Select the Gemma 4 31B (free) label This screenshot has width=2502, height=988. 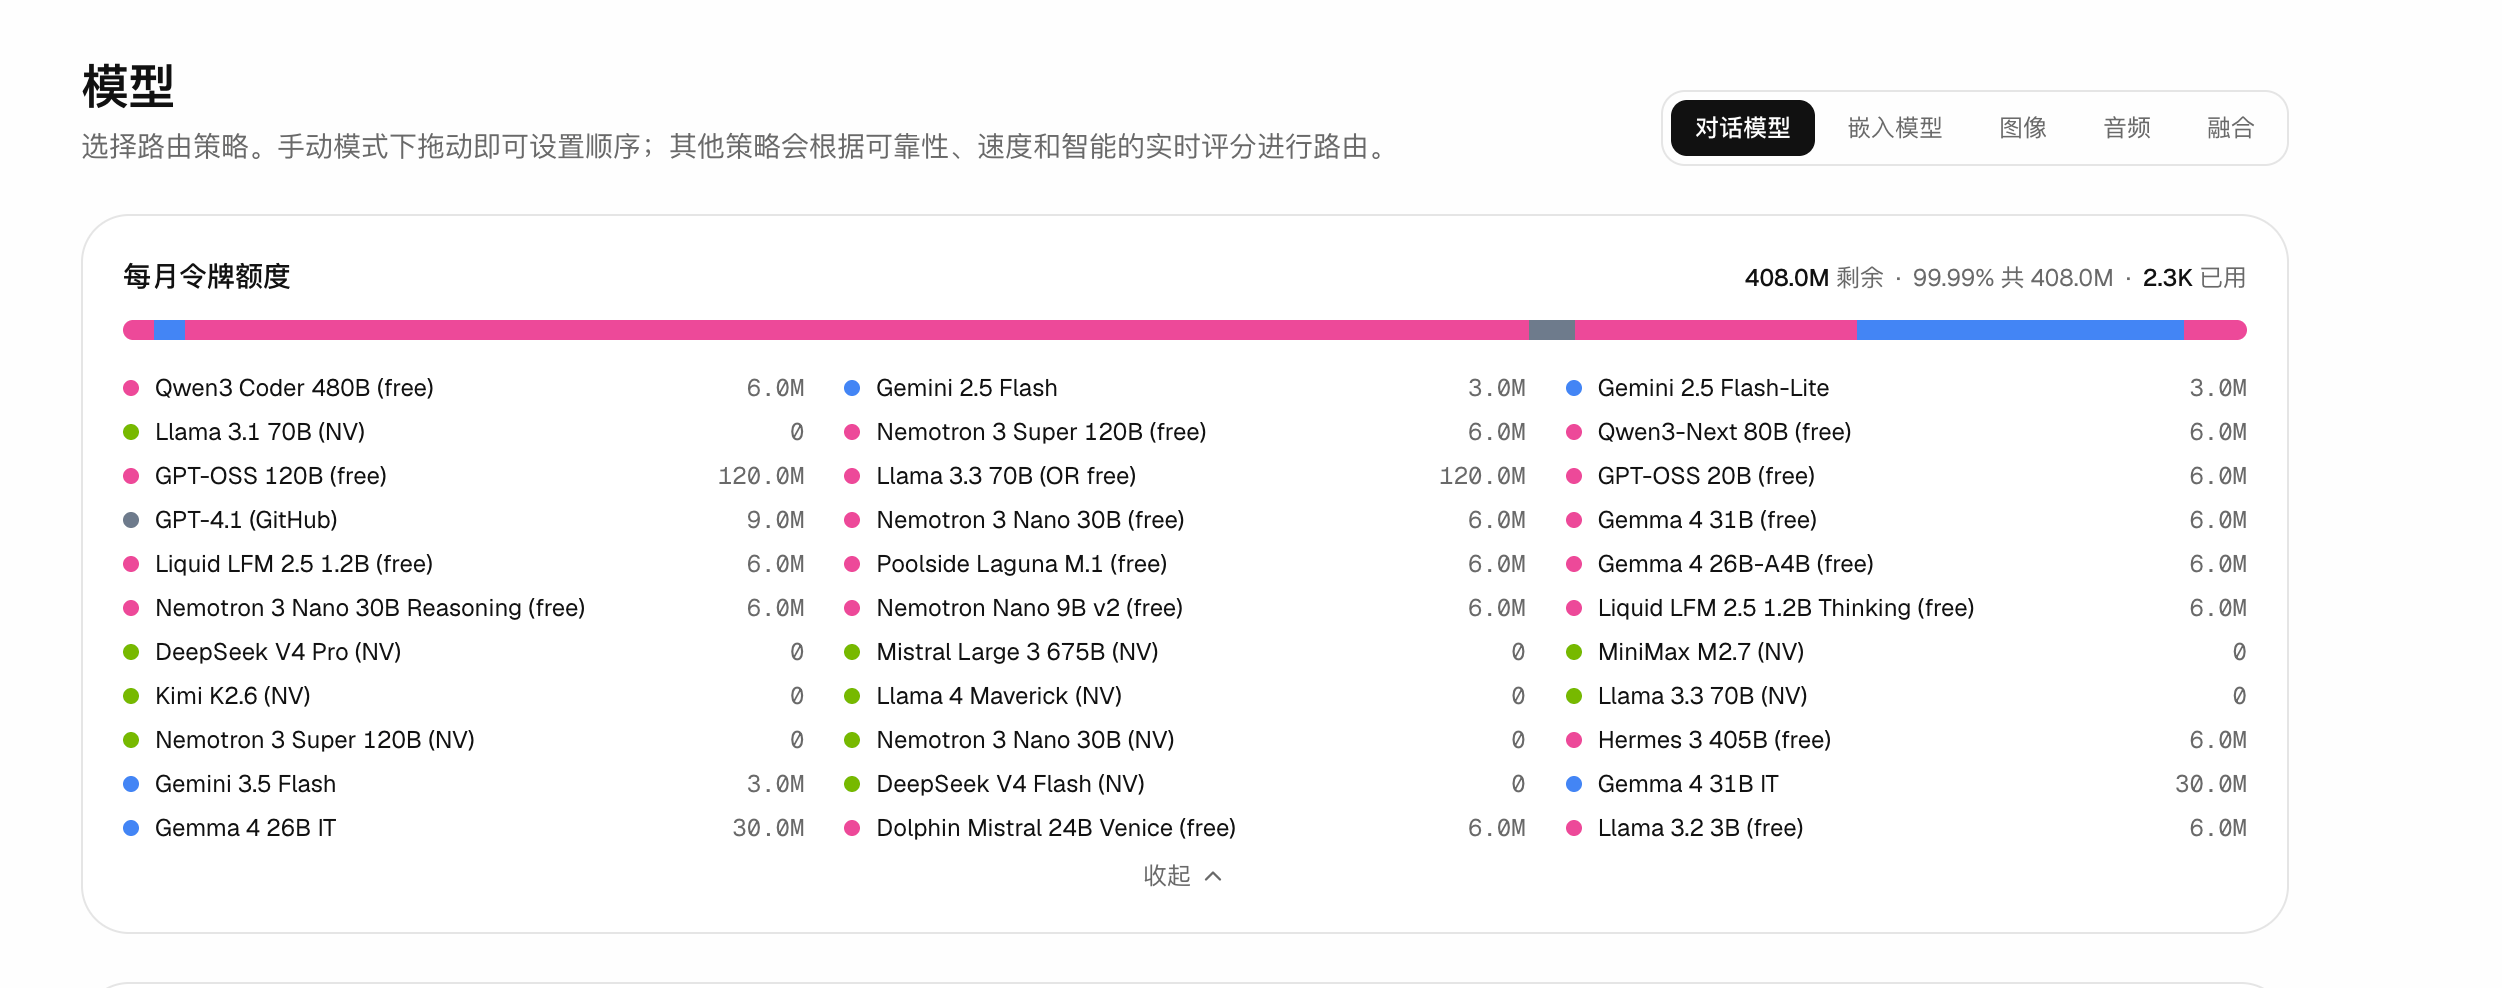coord(1707,520)
